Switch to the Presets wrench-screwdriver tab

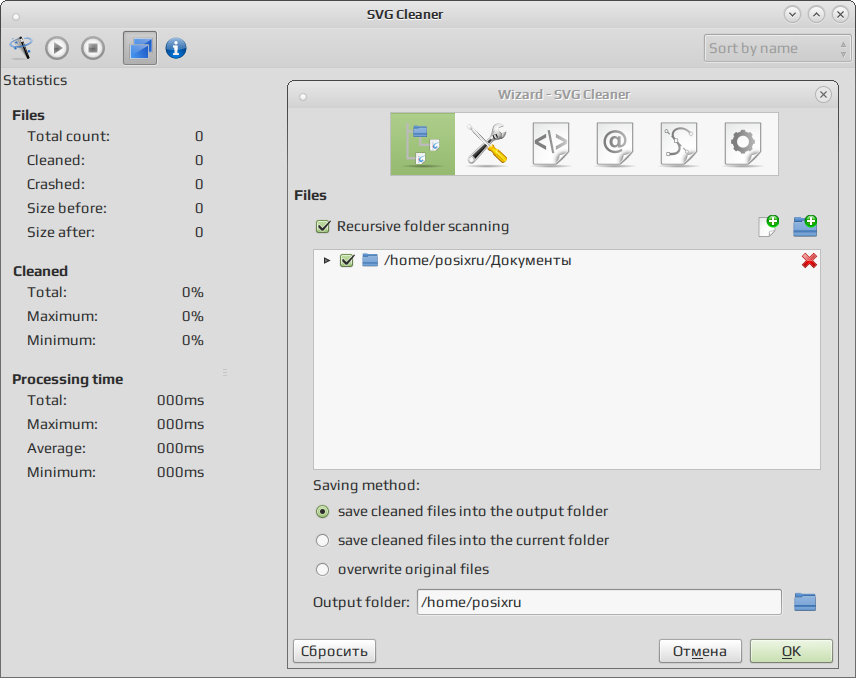point(486,144)
